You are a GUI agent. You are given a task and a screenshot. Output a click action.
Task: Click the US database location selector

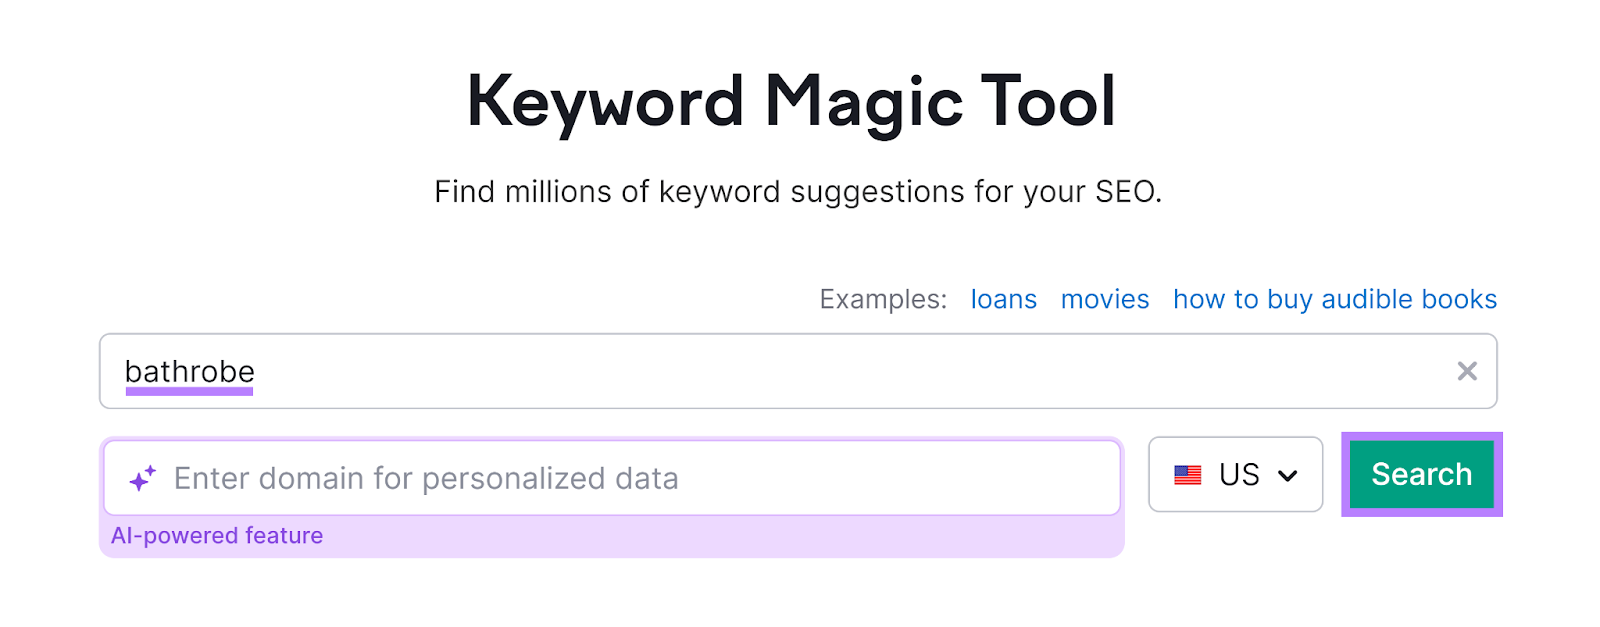pyautogui.click(x=1235, y=475)
